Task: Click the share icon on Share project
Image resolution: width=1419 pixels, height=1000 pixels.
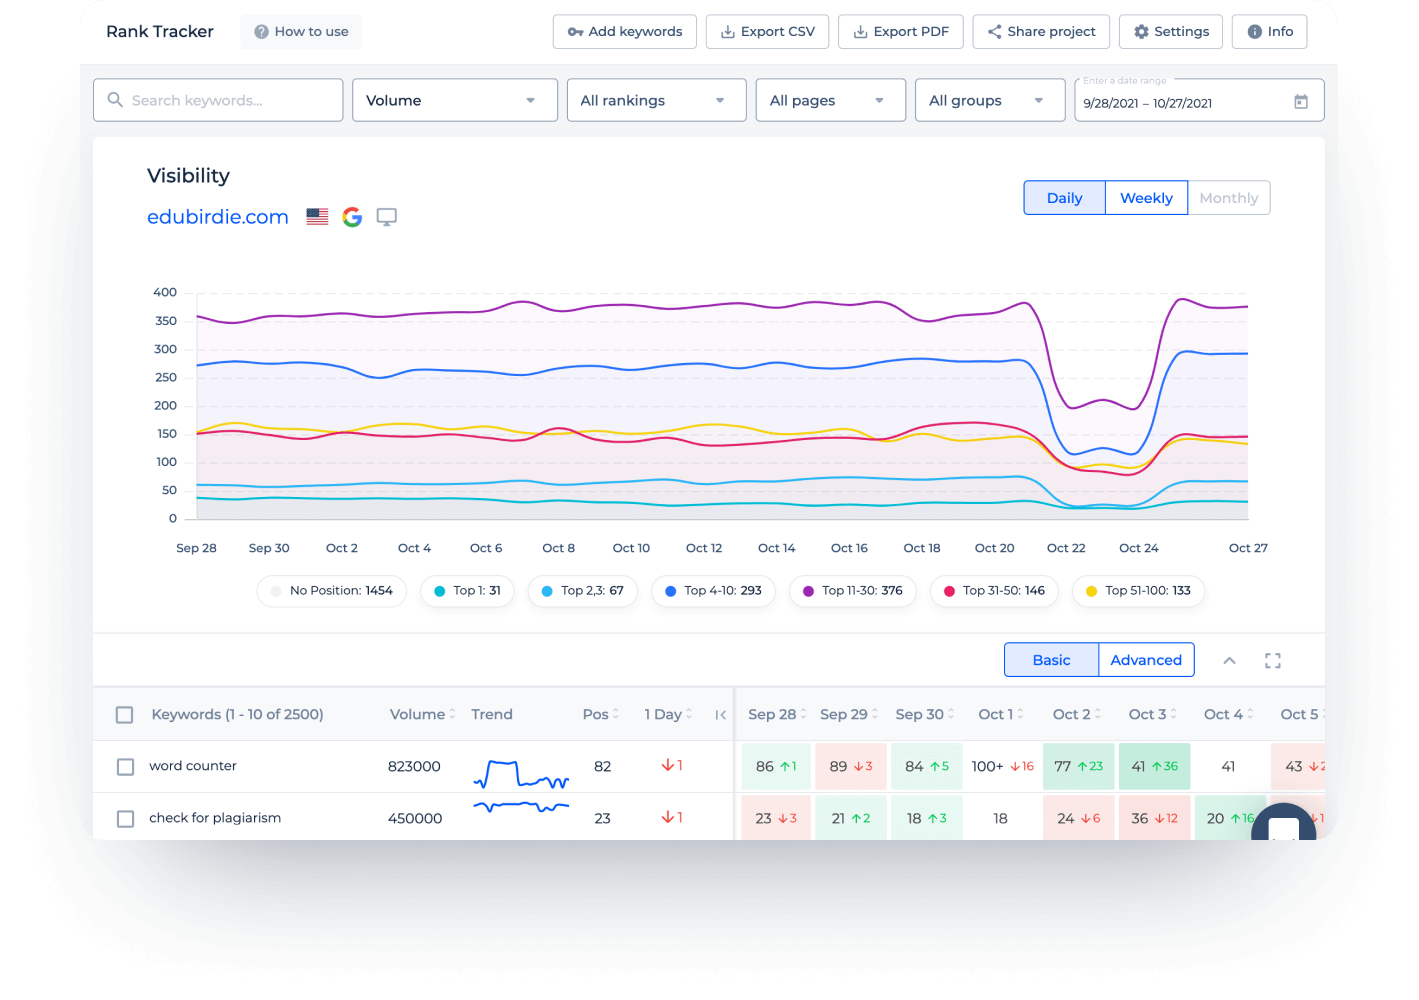Action: [x=994, y=32]
